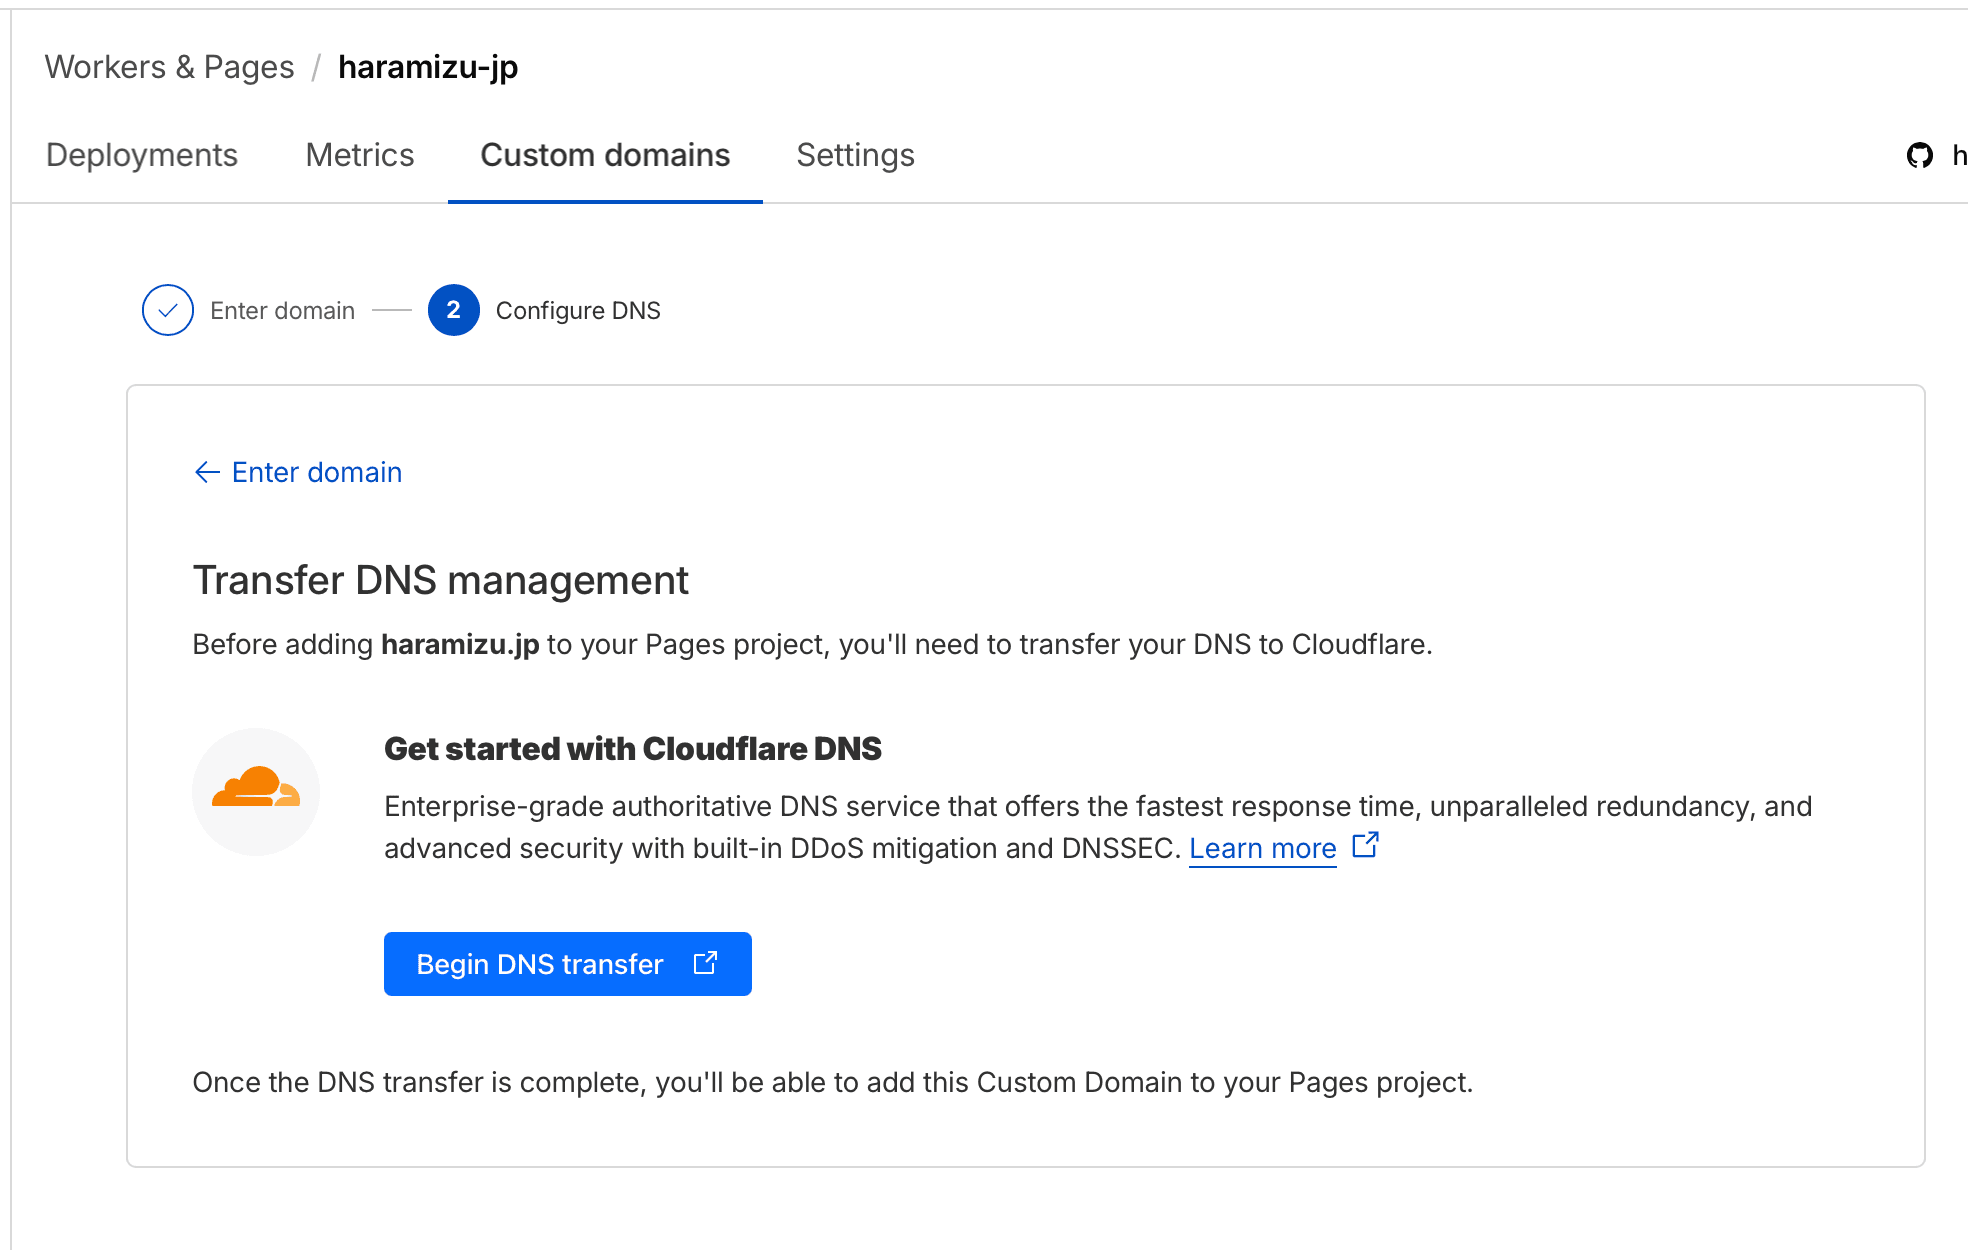Open the Deployments tab
Image resolution: width=1968 pixels, height=1250 pixels.
(x=142, y=155)
